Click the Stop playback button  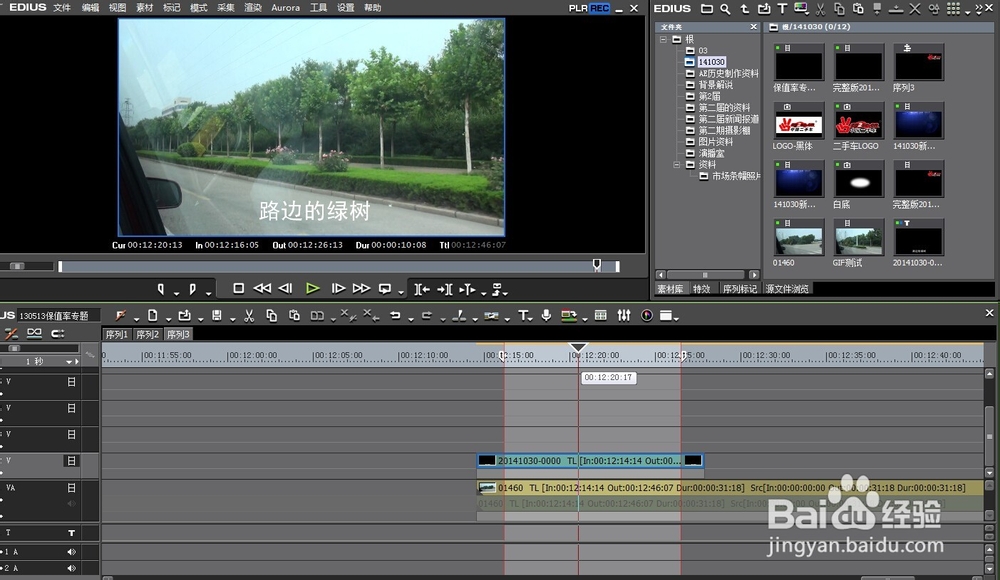pos(239,288)
